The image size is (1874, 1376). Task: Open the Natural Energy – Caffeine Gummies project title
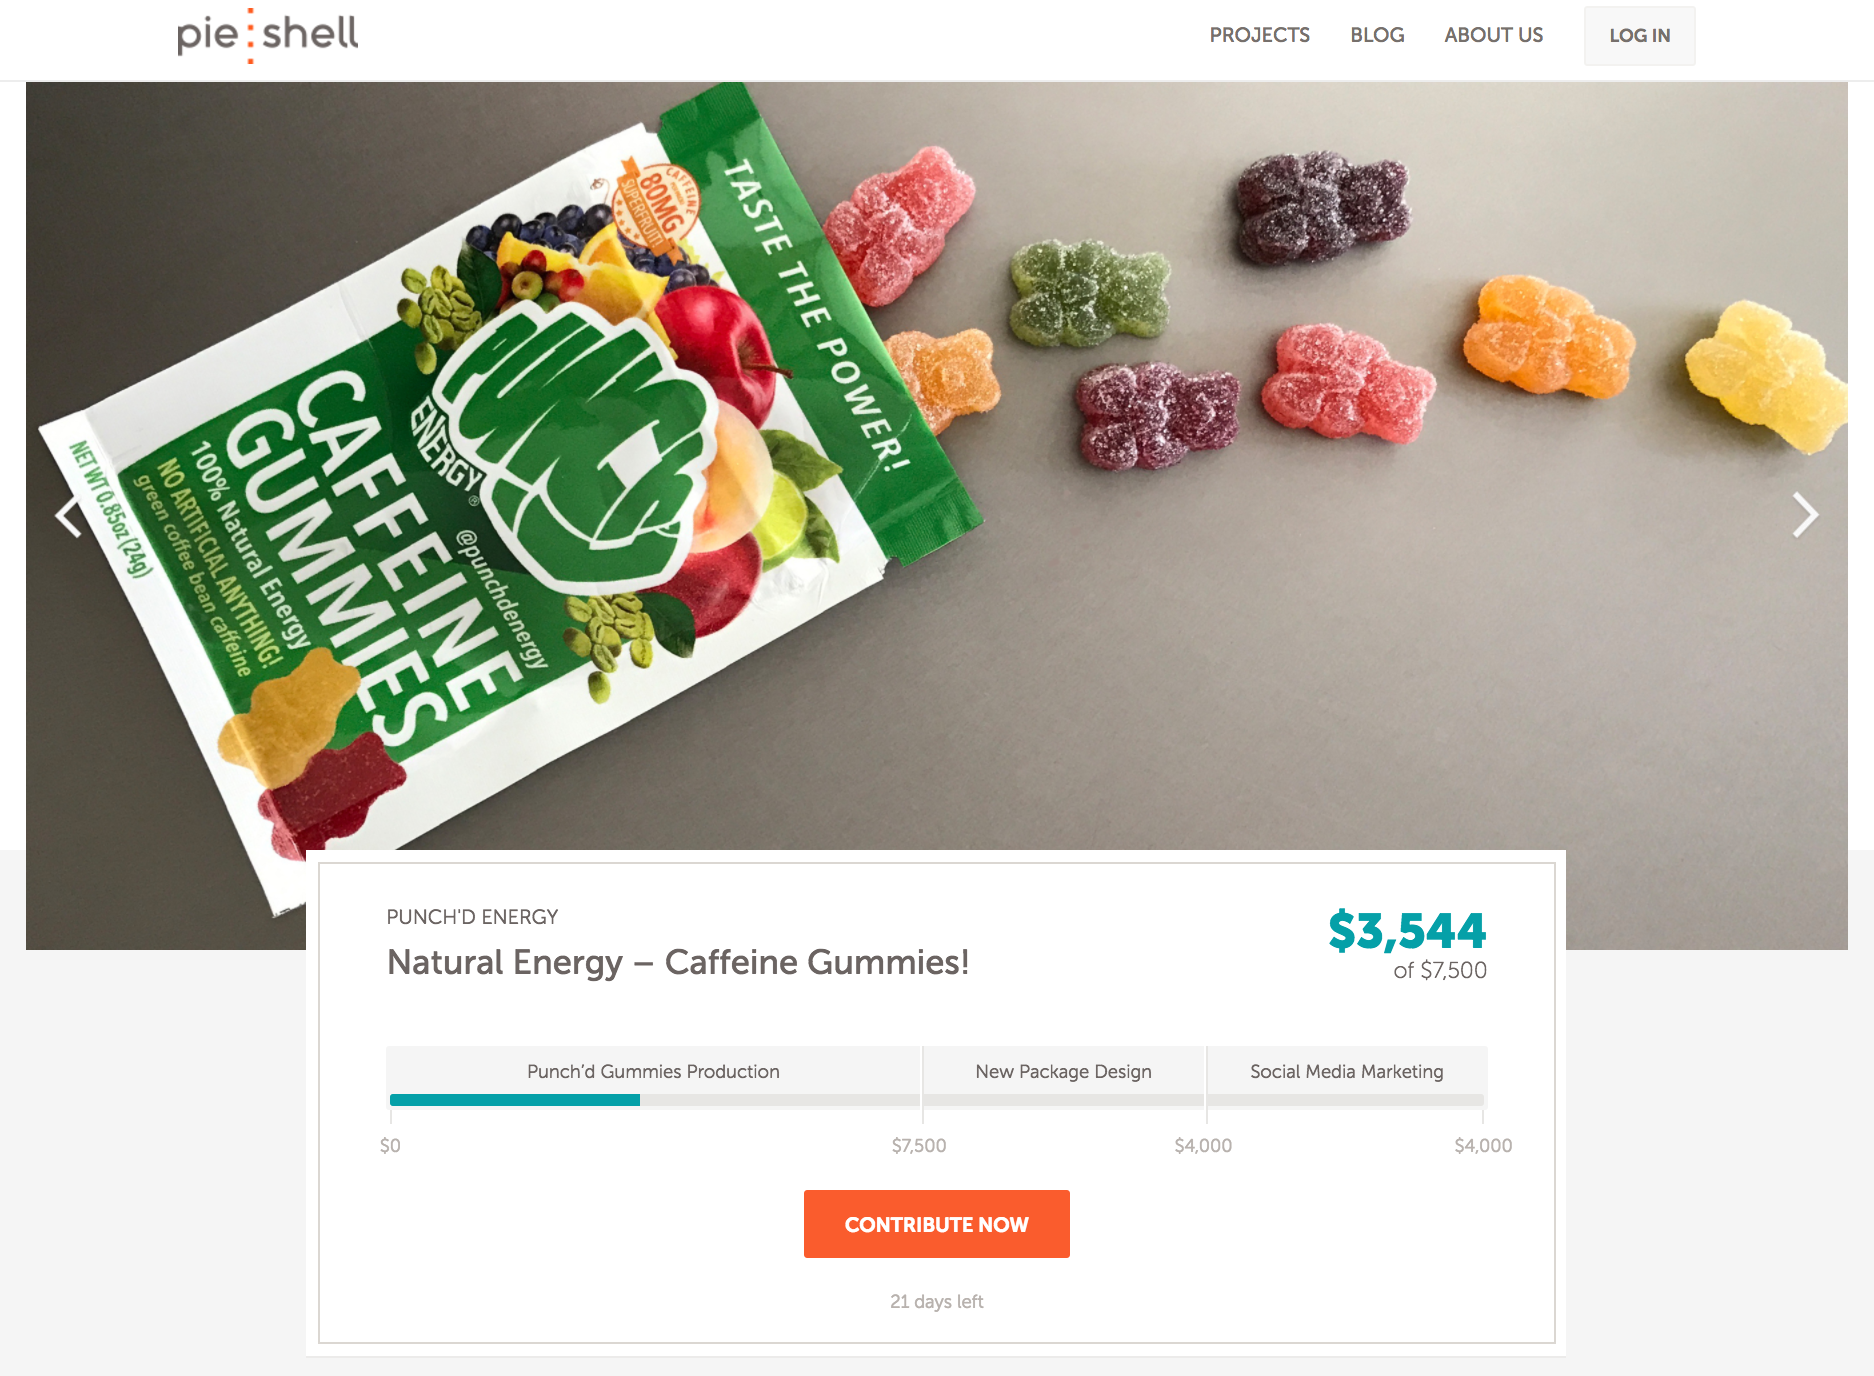pos(678,963)
